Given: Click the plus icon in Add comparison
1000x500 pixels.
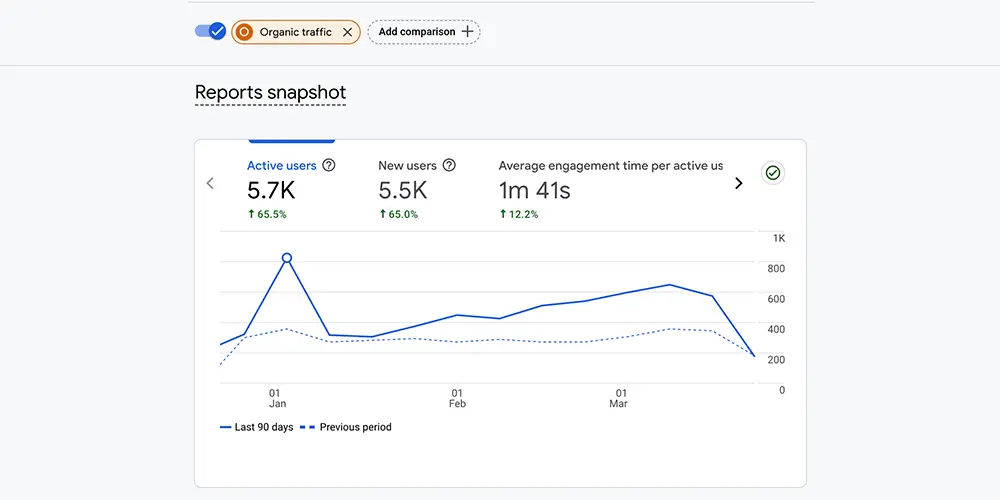Looking at the screenshot, I should (x=467, y=32).
